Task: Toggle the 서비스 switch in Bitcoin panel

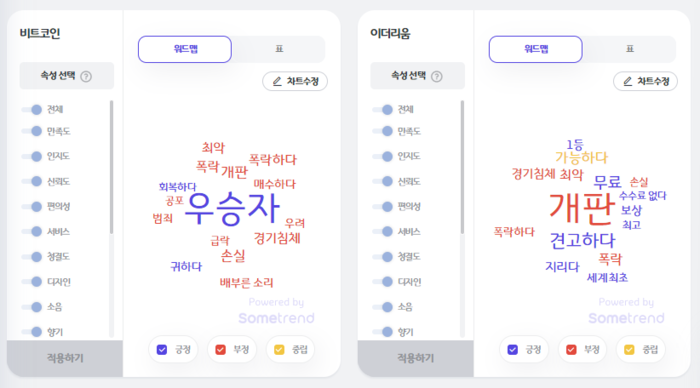Action: 32,231
